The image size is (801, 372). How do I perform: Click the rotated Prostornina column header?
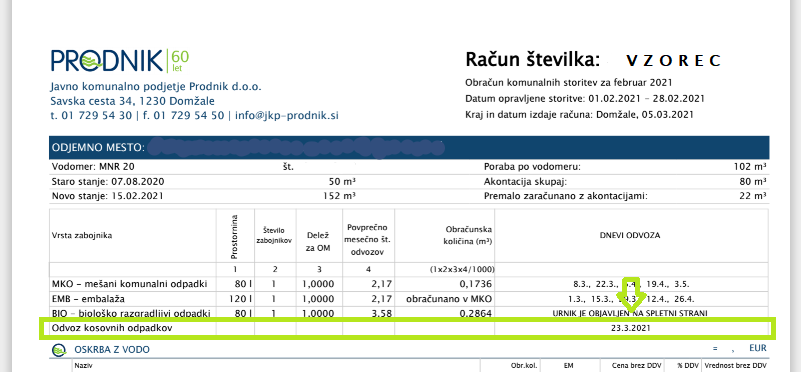[235, 236]
